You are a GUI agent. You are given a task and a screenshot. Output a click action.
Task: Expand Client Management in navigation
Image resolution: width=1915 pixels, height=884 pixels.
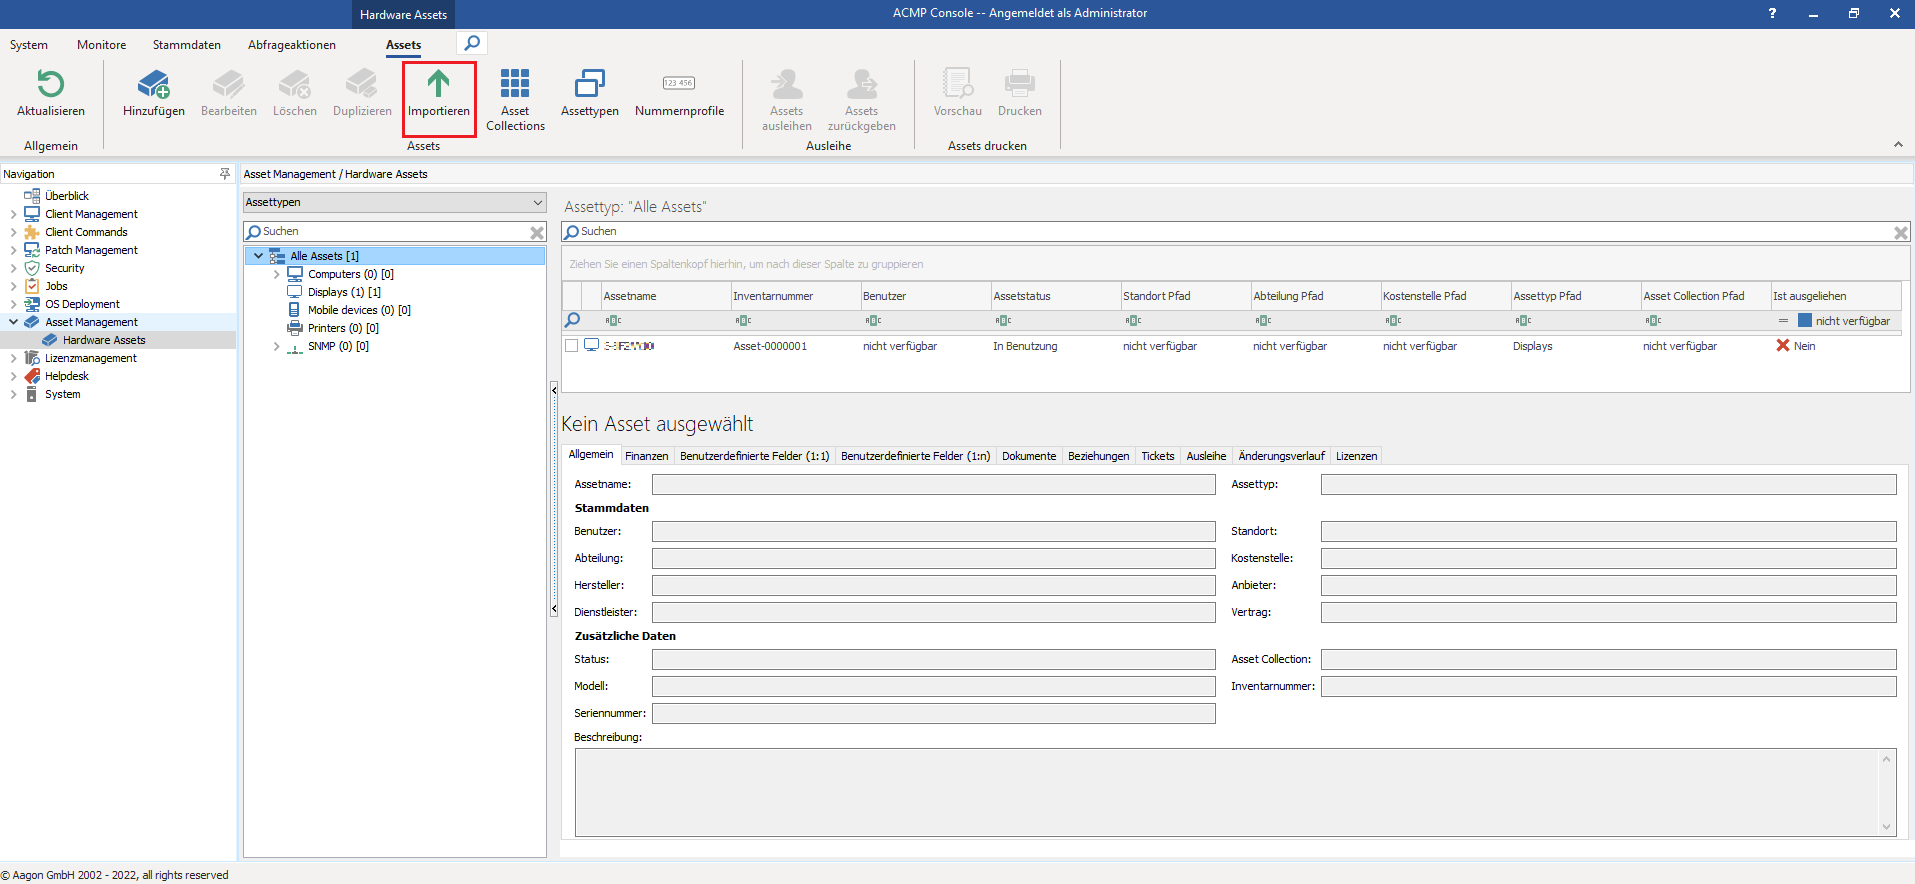pos(13,214)
